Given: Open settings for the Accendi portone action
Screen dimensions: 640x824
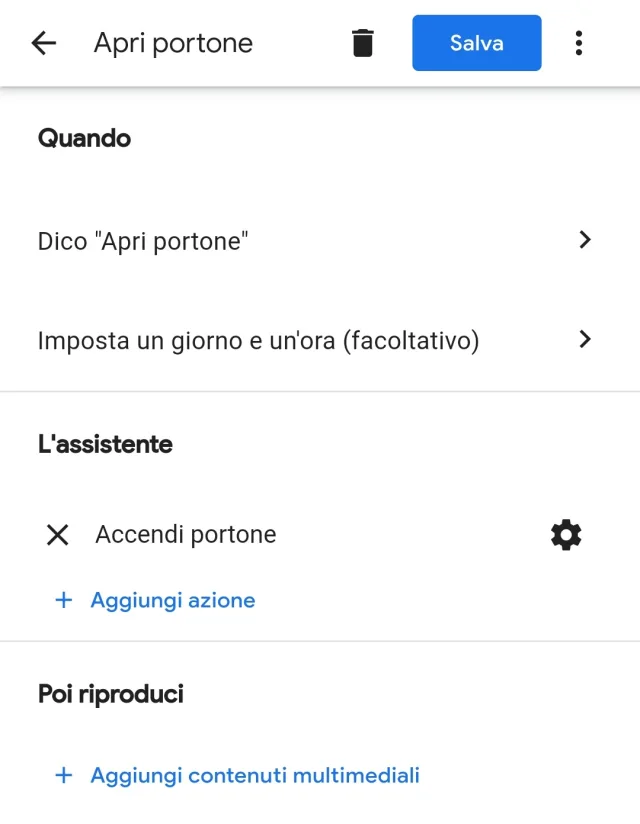Looking at the screenshot, I should tap(566, 534).
